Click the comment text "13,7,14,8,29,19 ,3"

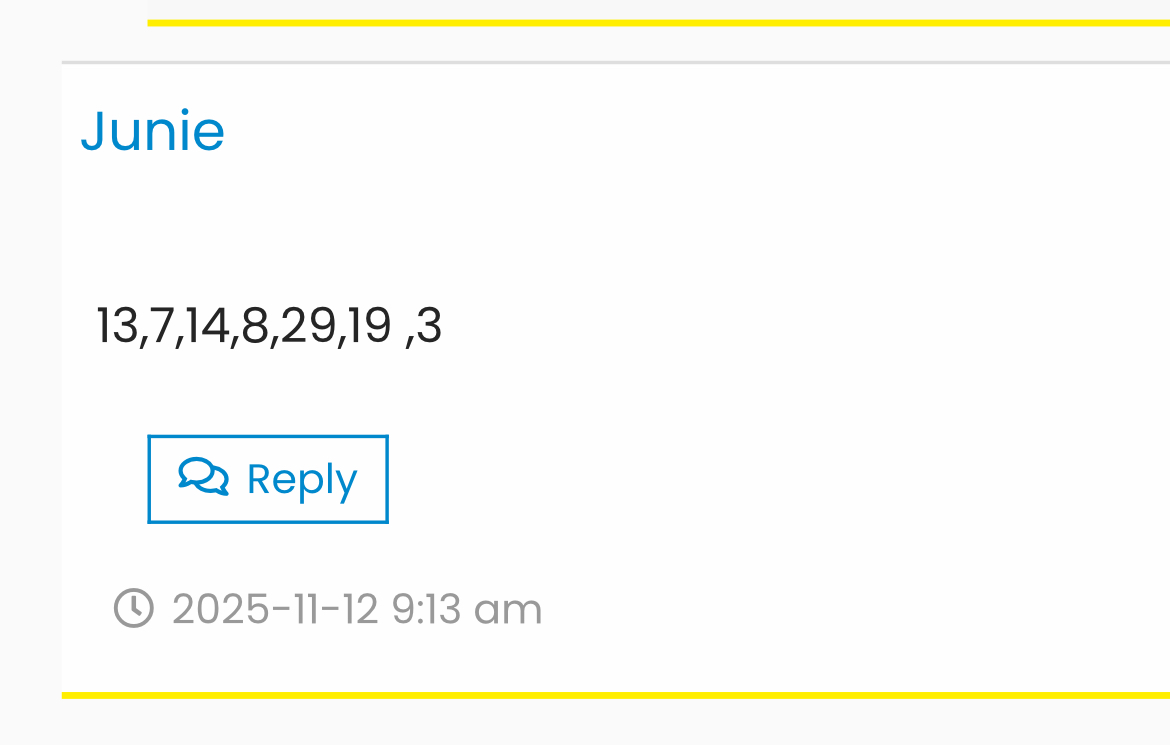coord(268,327)
